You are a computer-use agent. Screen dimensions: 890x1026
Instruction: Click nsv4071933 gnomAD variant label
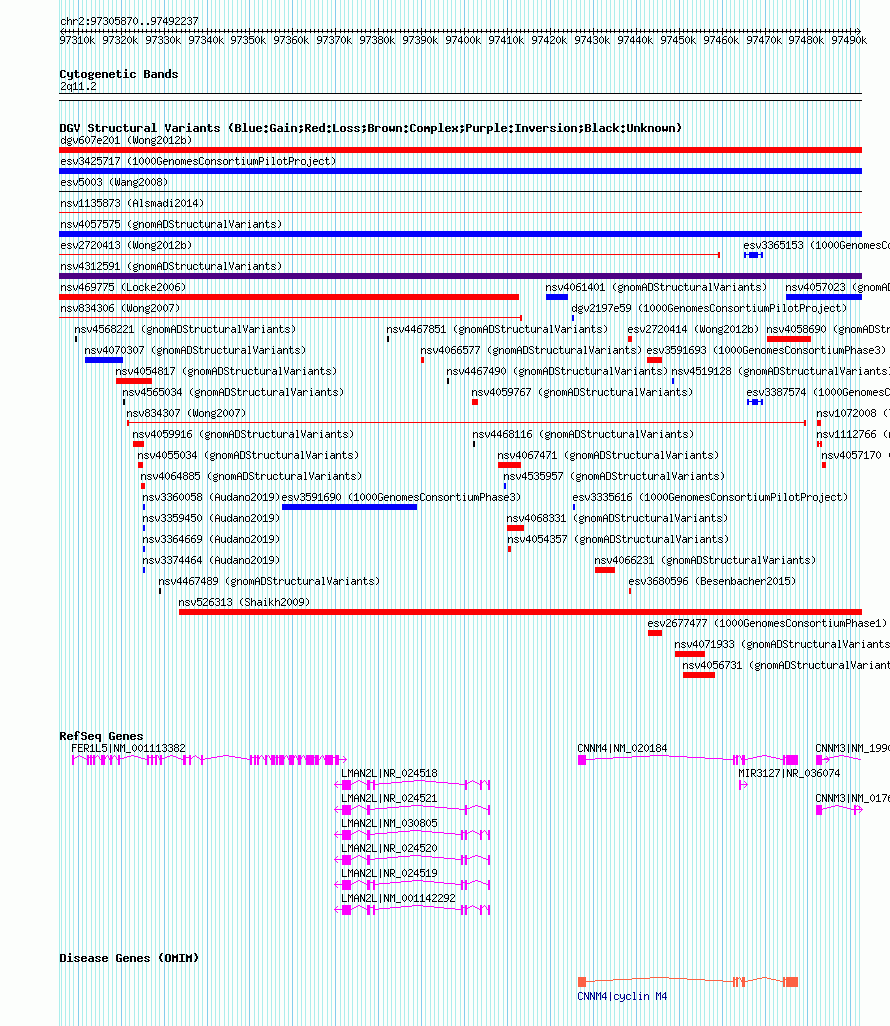coord(782,643)
